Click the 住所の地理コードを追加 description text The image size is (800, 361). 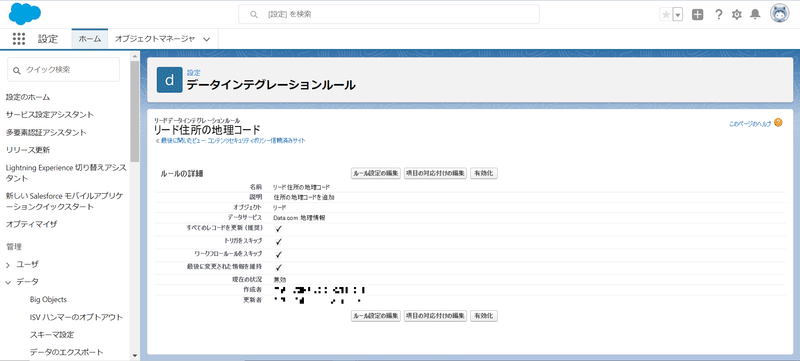[304, 197]
